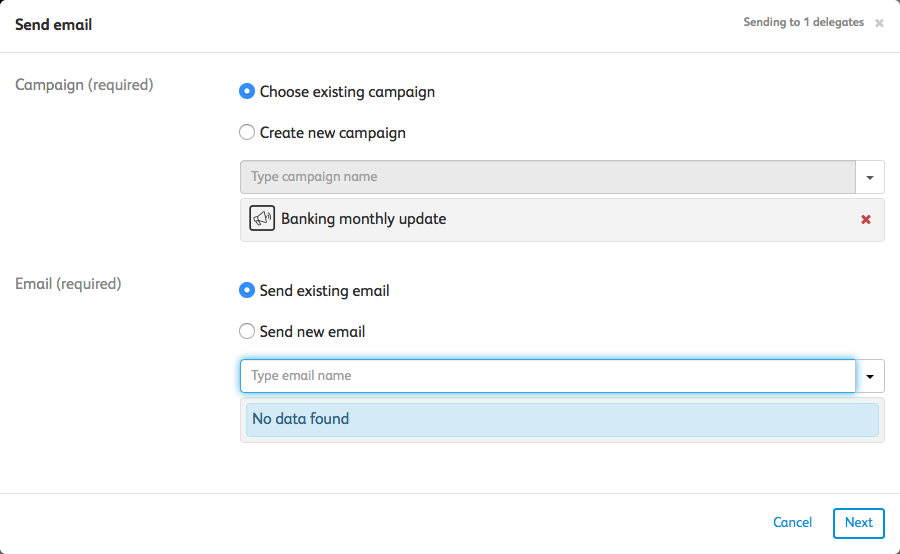Close the Send email dialog
The width and height of the screenshot is (900, 554).
(x=879, y=23)
